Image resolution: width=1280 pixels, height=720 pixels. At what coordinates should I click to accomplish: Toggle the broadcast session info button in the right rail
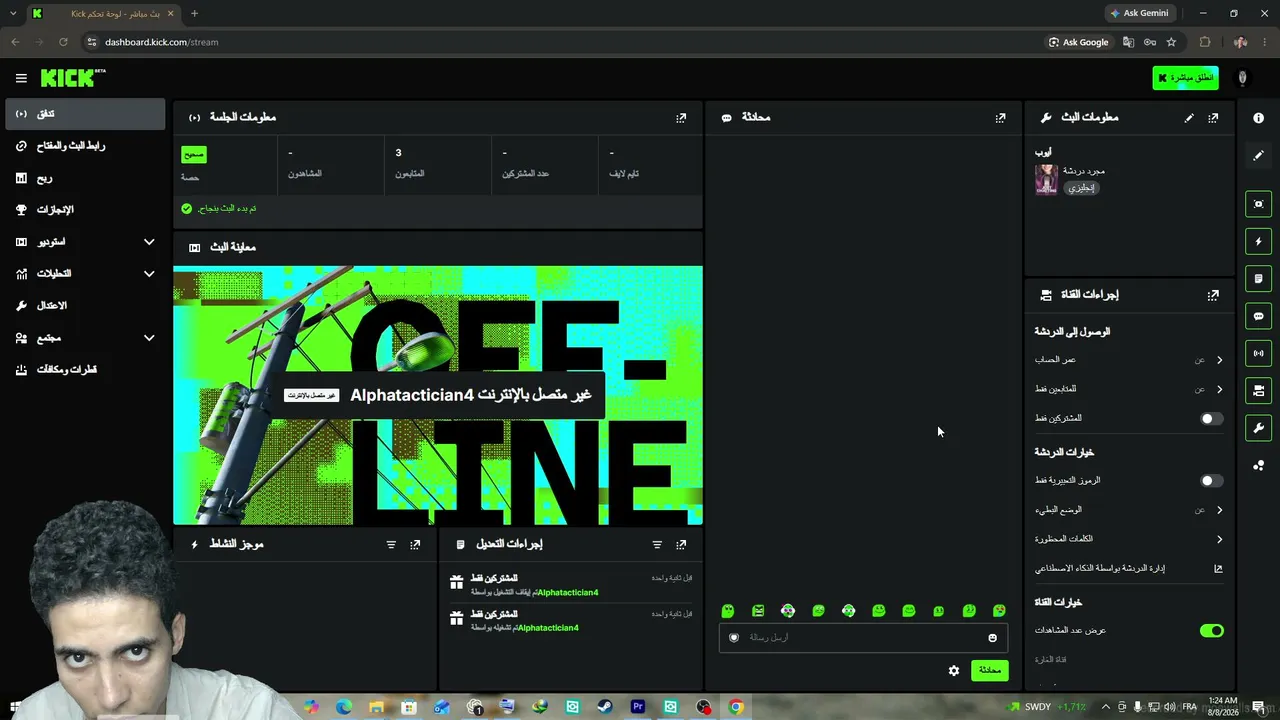(1258, 353)
